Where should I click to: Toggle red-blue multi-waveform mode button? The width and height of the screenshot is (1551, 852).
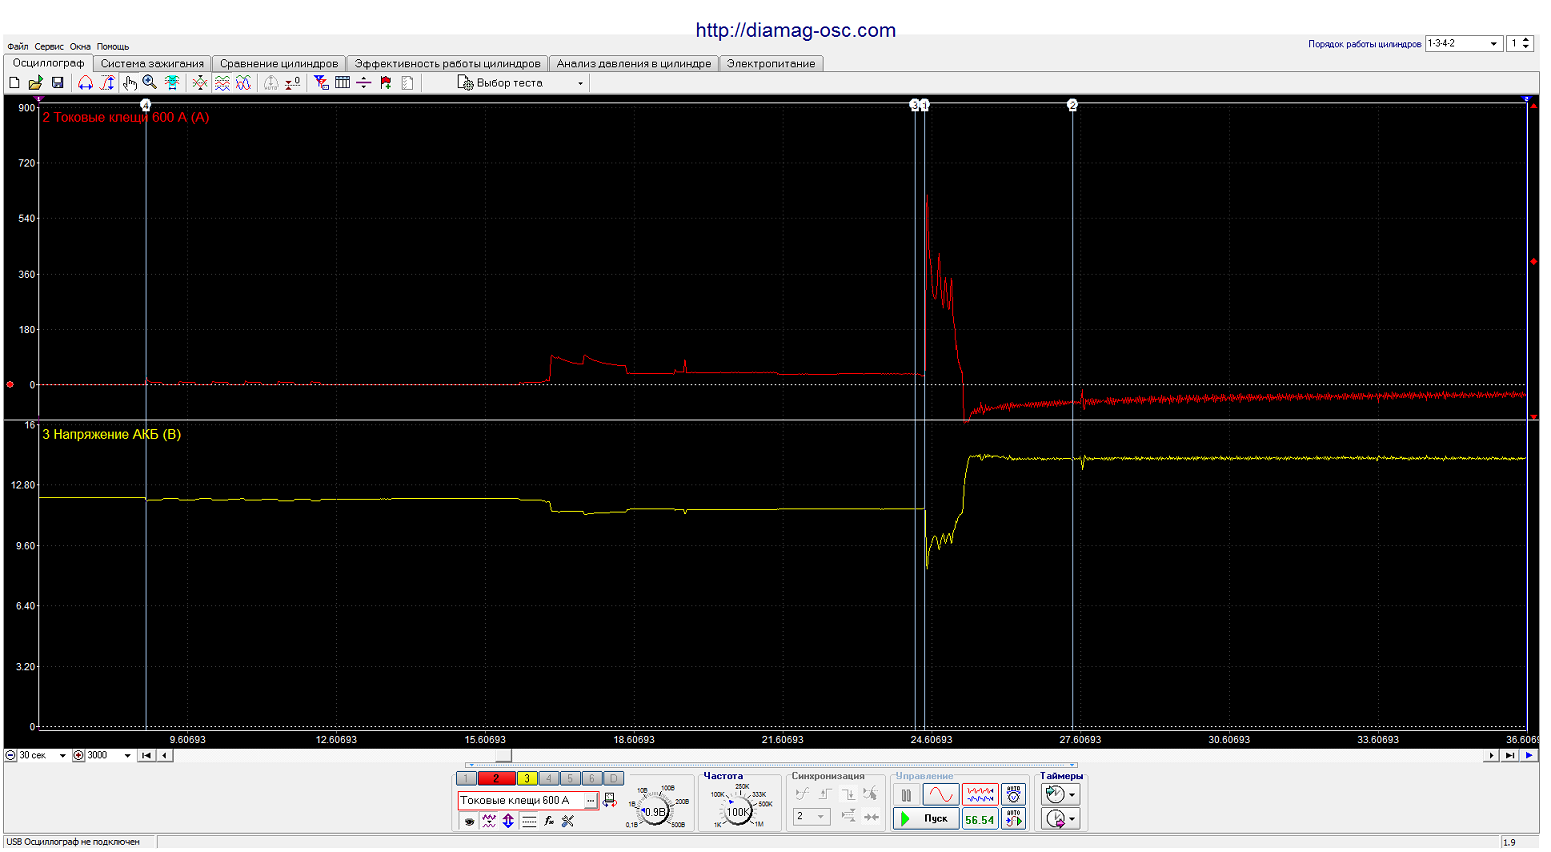[979, 795]
